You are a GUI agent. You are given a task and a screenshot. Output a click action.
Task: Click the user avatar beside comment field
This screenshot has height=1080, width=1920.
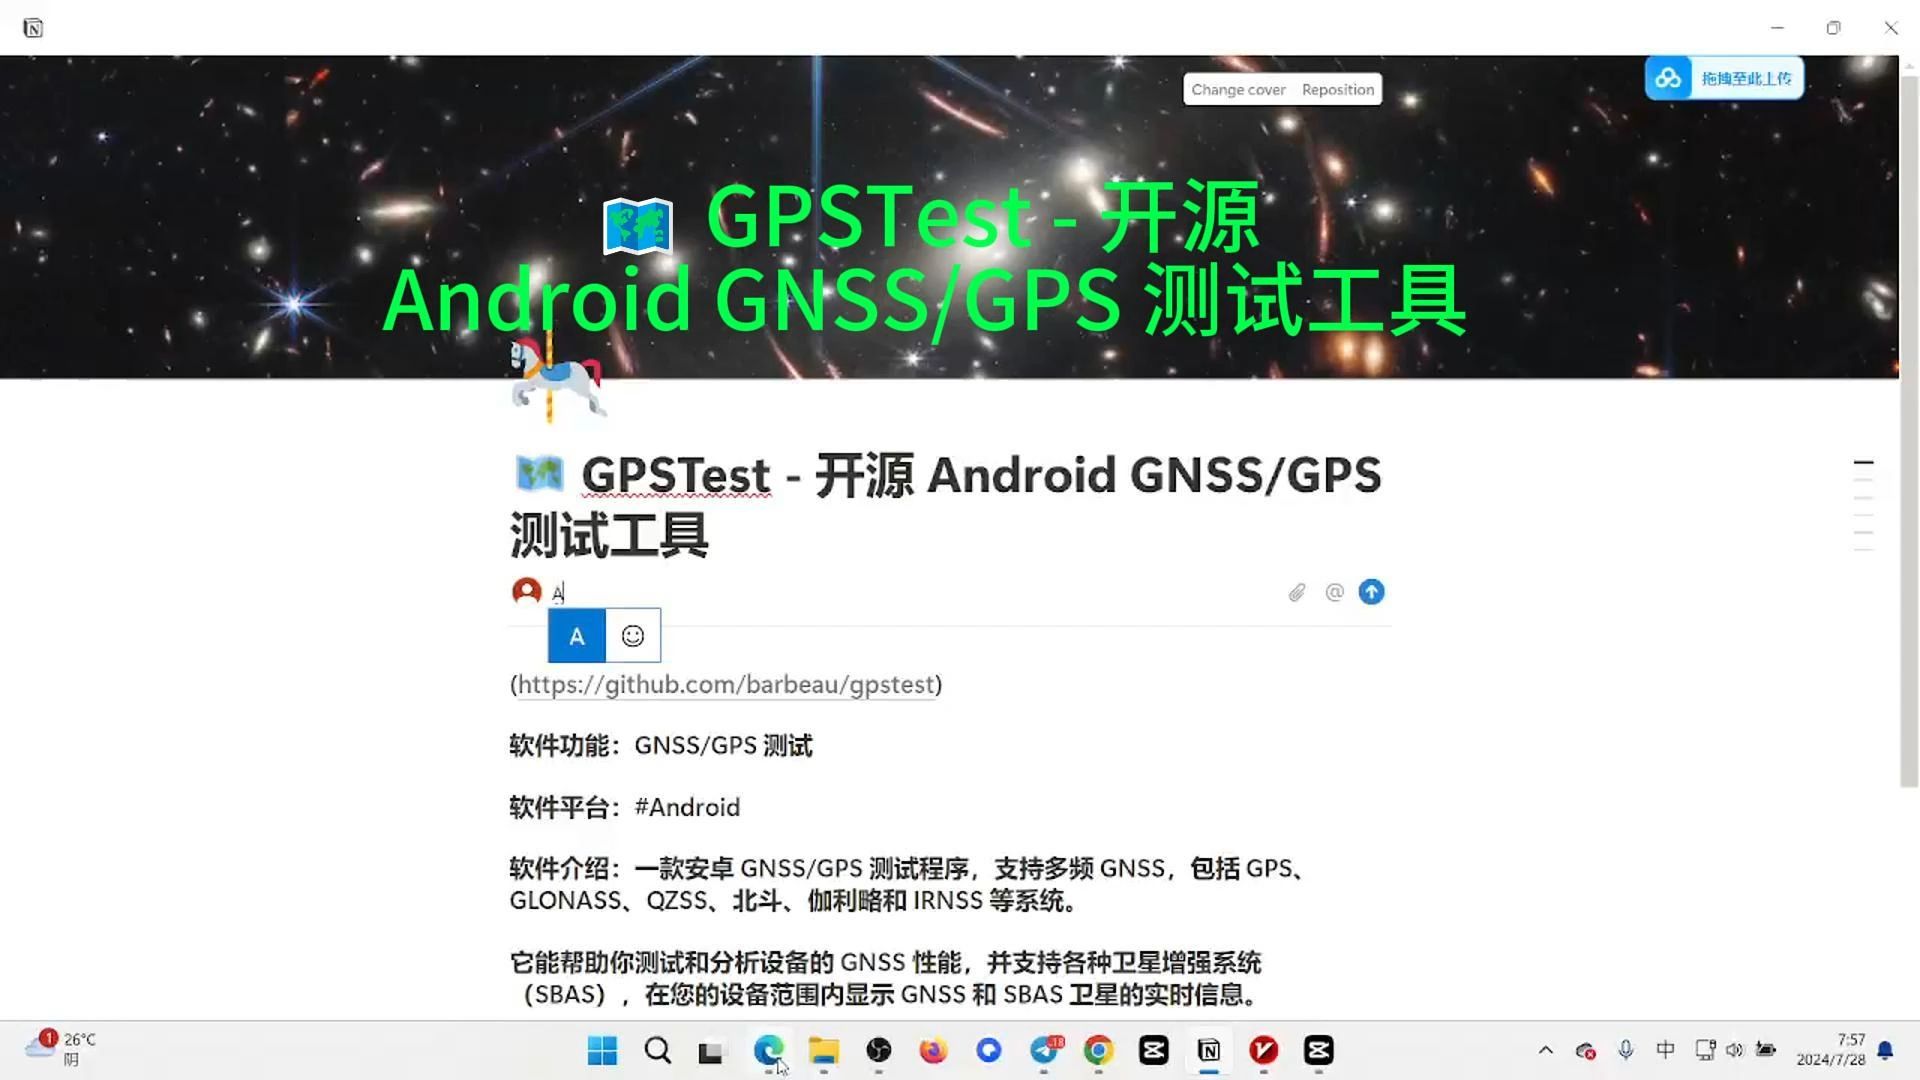click(x=526, y=591)
